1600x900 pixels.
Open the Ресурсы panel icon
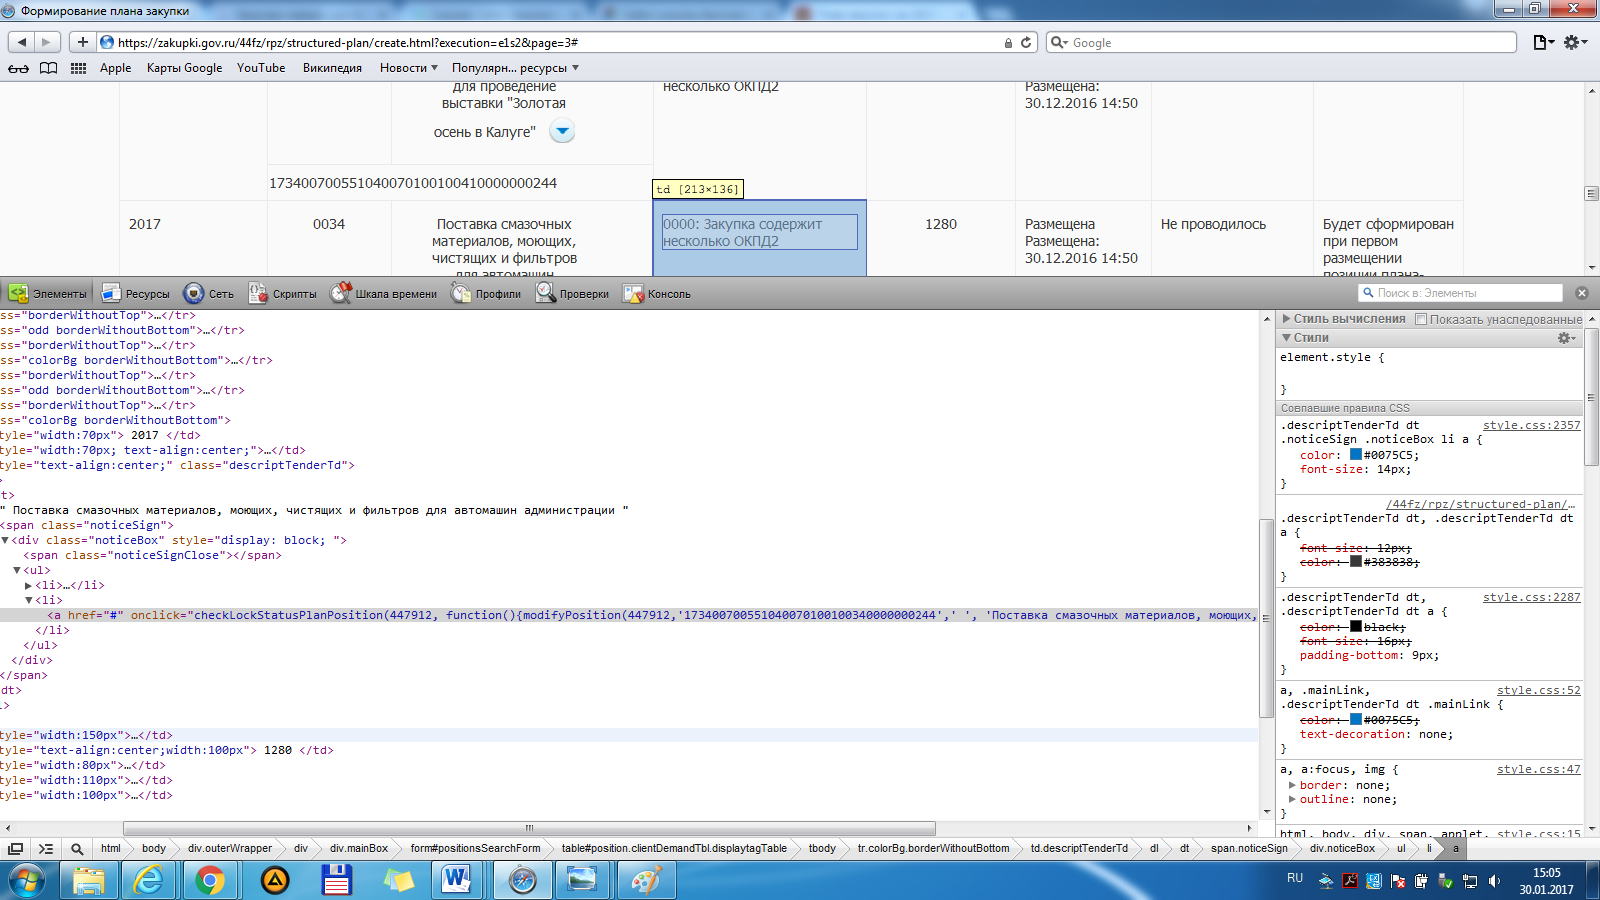click(x=111, y=293)
